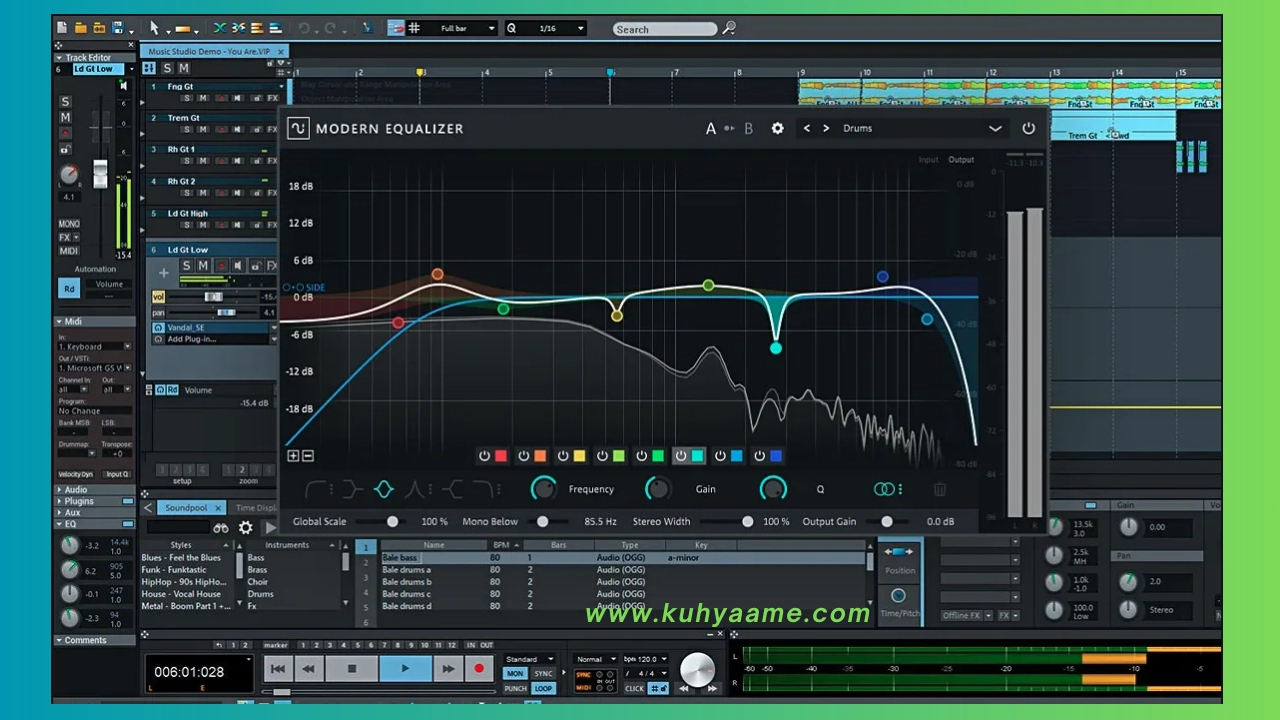Image resolution: width=1280 pixels, height=720 pixels.
Task: Select preset A in Modern Equalizer
Action: 711,128
